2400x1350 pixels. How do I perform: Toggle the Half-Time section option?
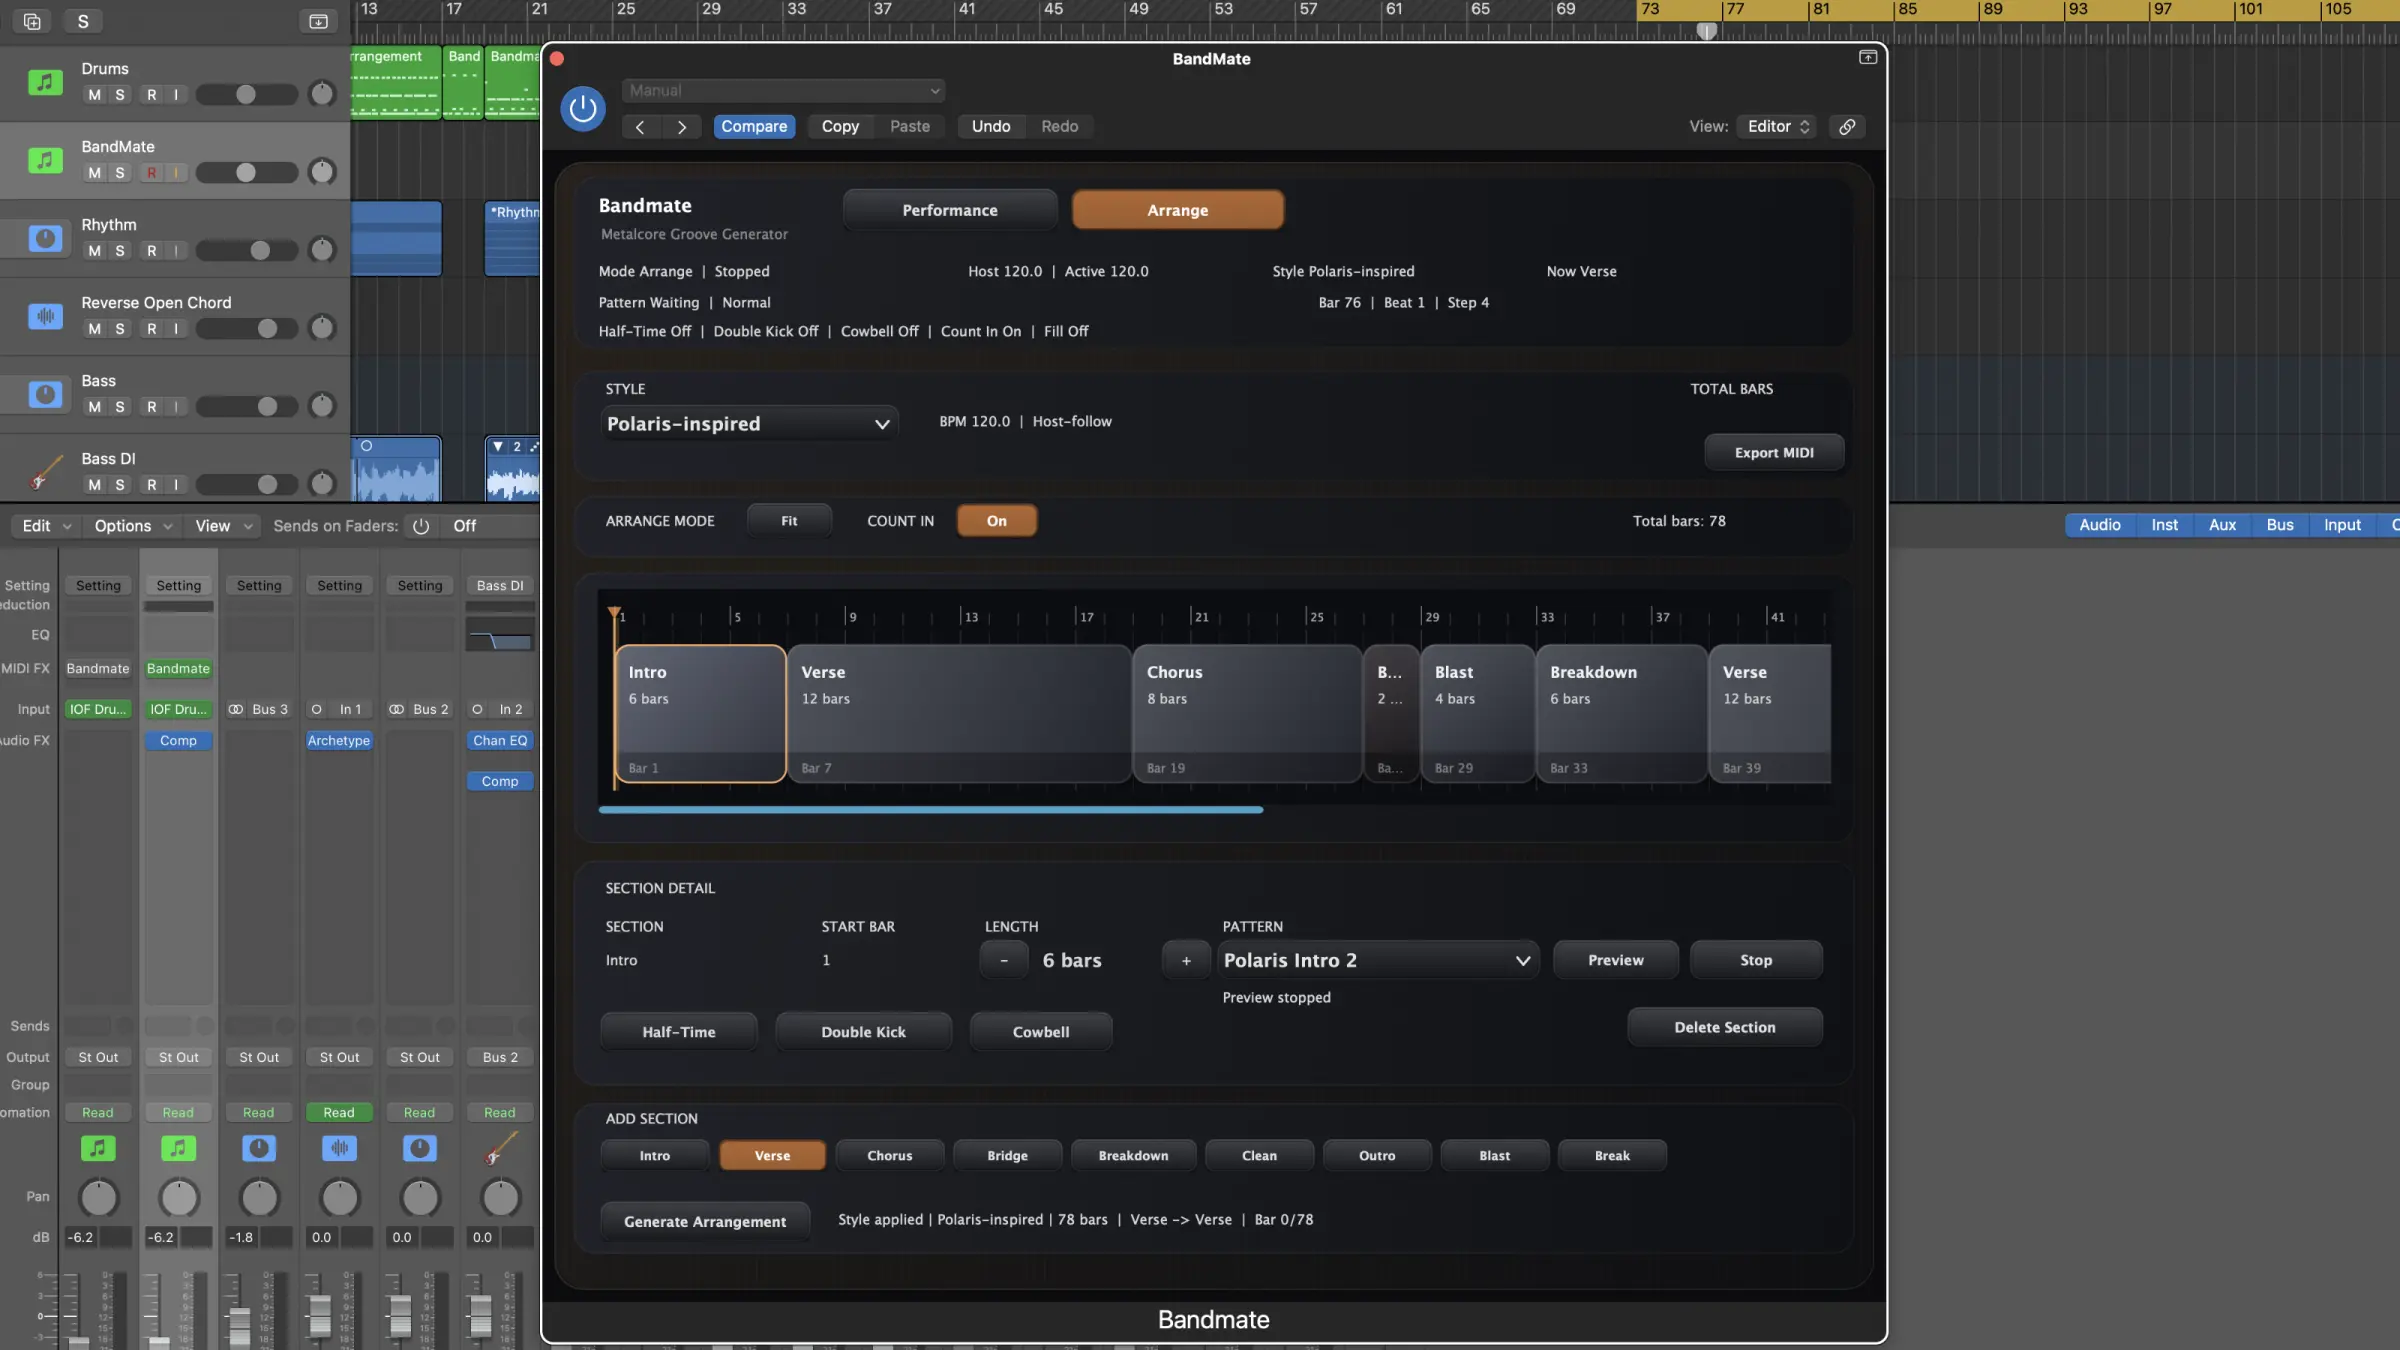(x=678, y=1032)
